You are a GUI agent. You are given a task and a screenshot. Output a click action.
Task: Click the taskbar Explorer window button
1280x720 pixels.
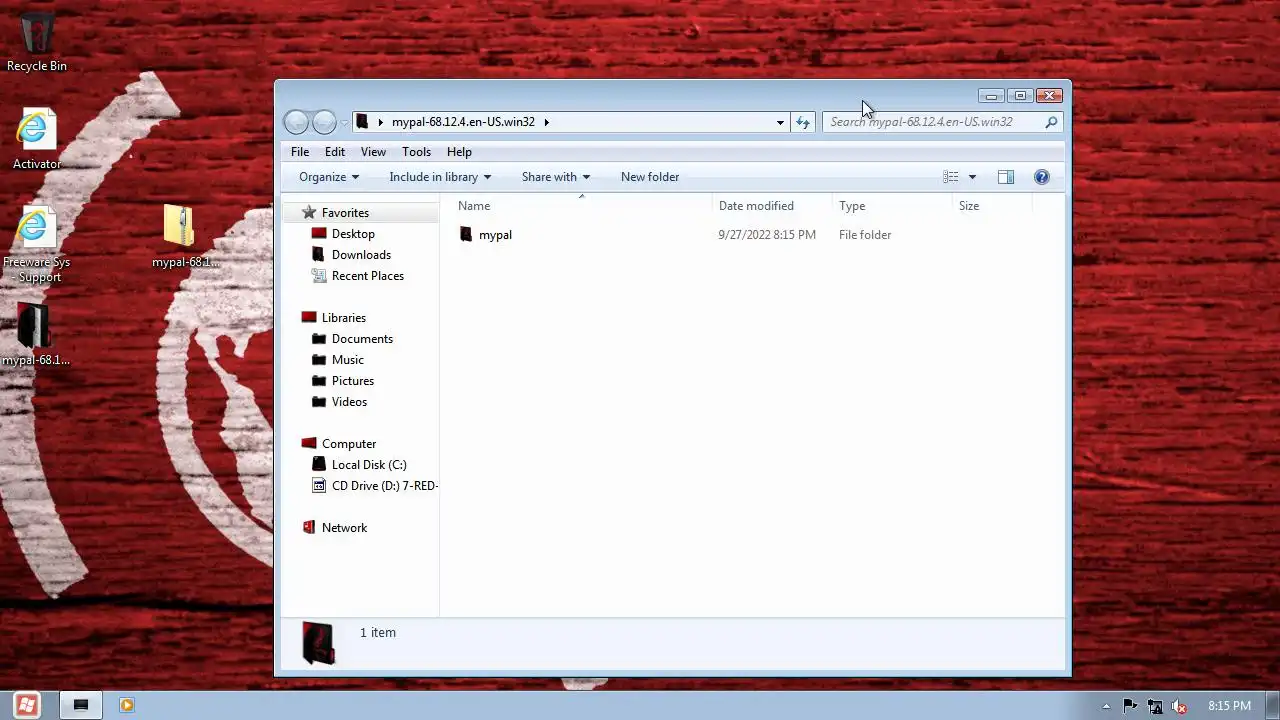click(x=81, y=705)
